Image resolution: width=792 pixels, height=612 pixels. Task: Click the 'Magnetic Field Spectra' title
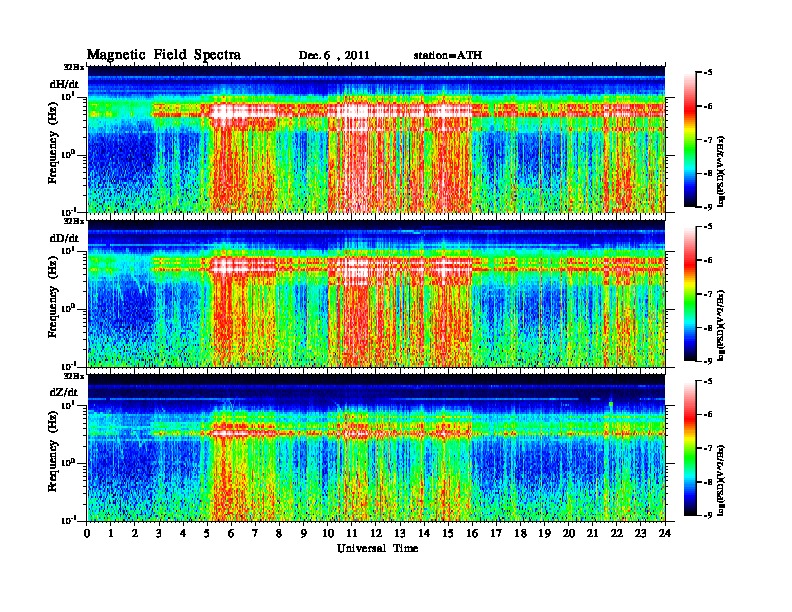tap(164, 55)
